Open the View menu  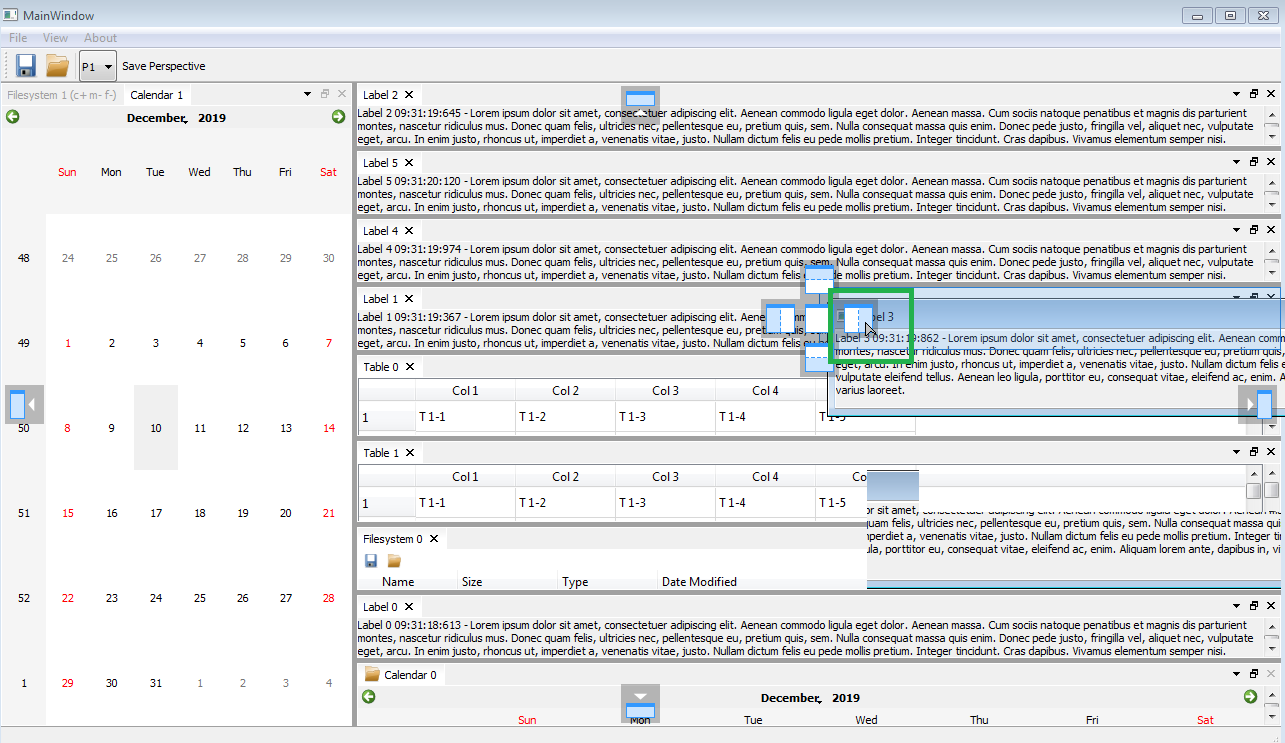(55, 37)
